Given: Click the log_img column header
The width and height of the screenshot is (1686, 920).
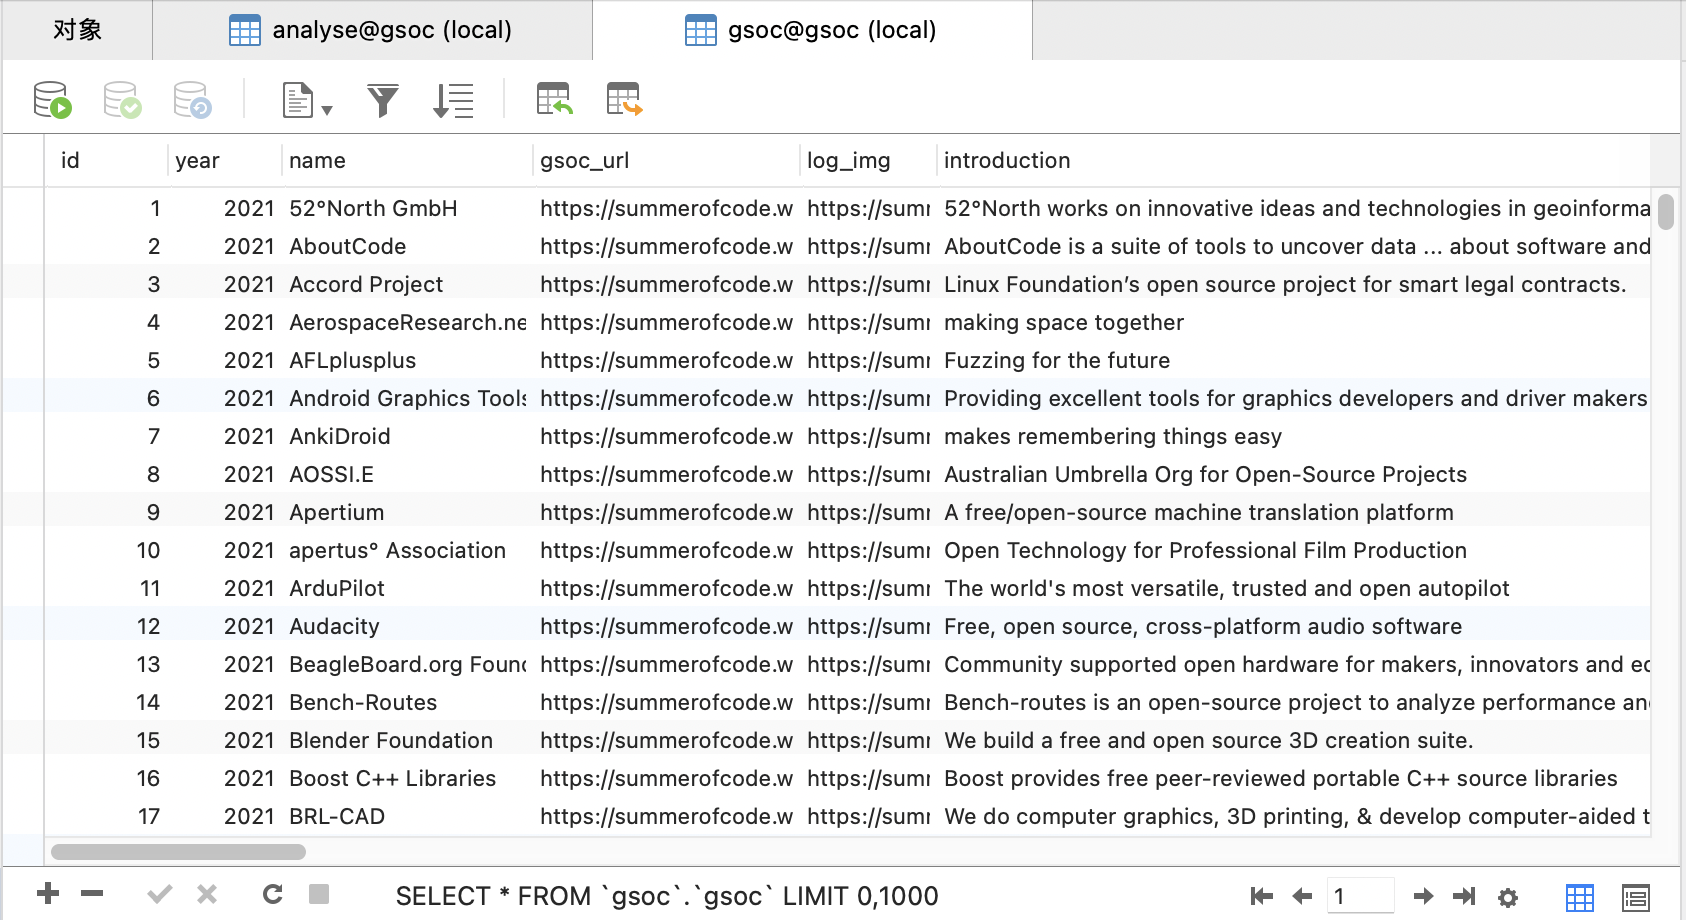Looking at the screenshot, I should 869,161.
